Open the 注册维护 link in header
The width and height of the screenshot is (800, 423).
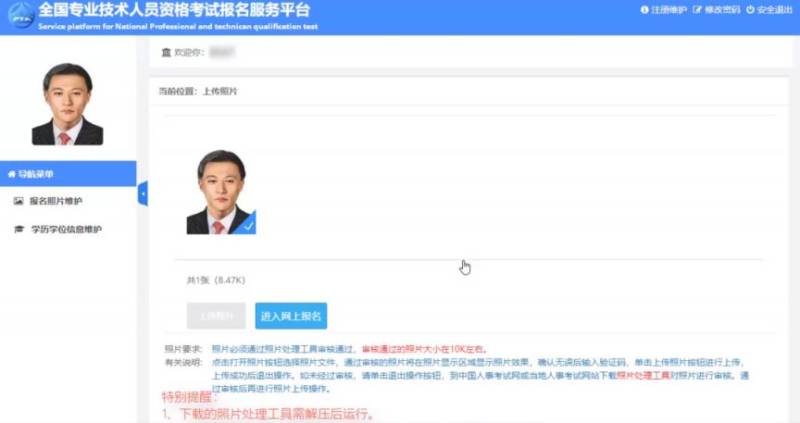(x=666, y=9)
